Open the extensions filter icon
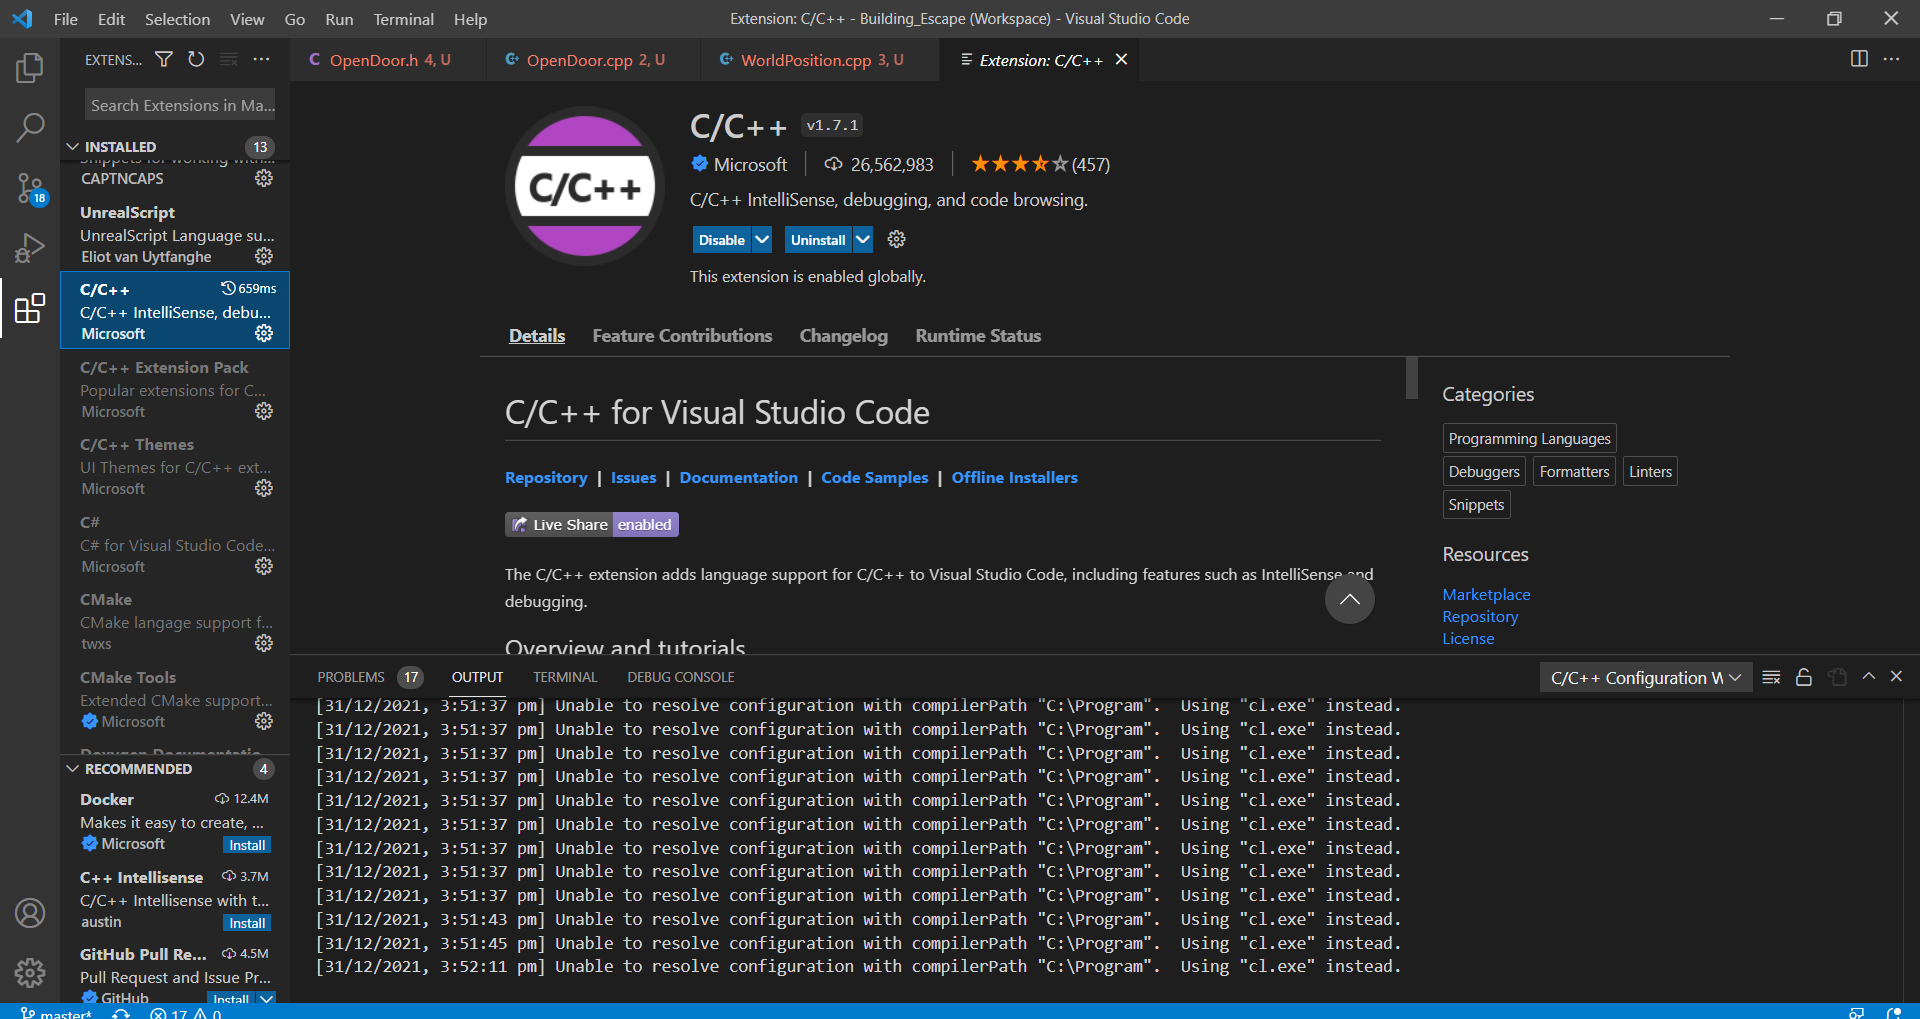Screen dimensions: 1920x1019 pos(163,60)
